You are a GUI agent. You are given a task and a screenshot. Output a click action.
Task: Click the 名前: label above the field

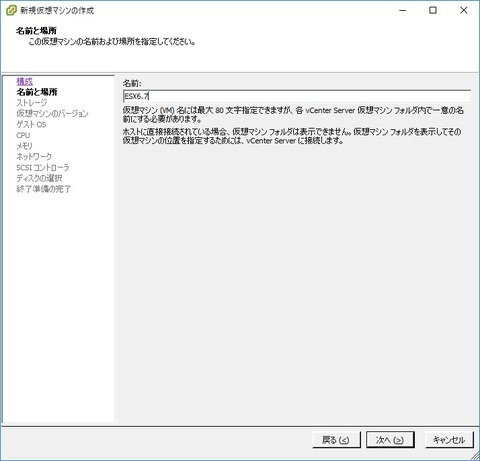point(132,83)
